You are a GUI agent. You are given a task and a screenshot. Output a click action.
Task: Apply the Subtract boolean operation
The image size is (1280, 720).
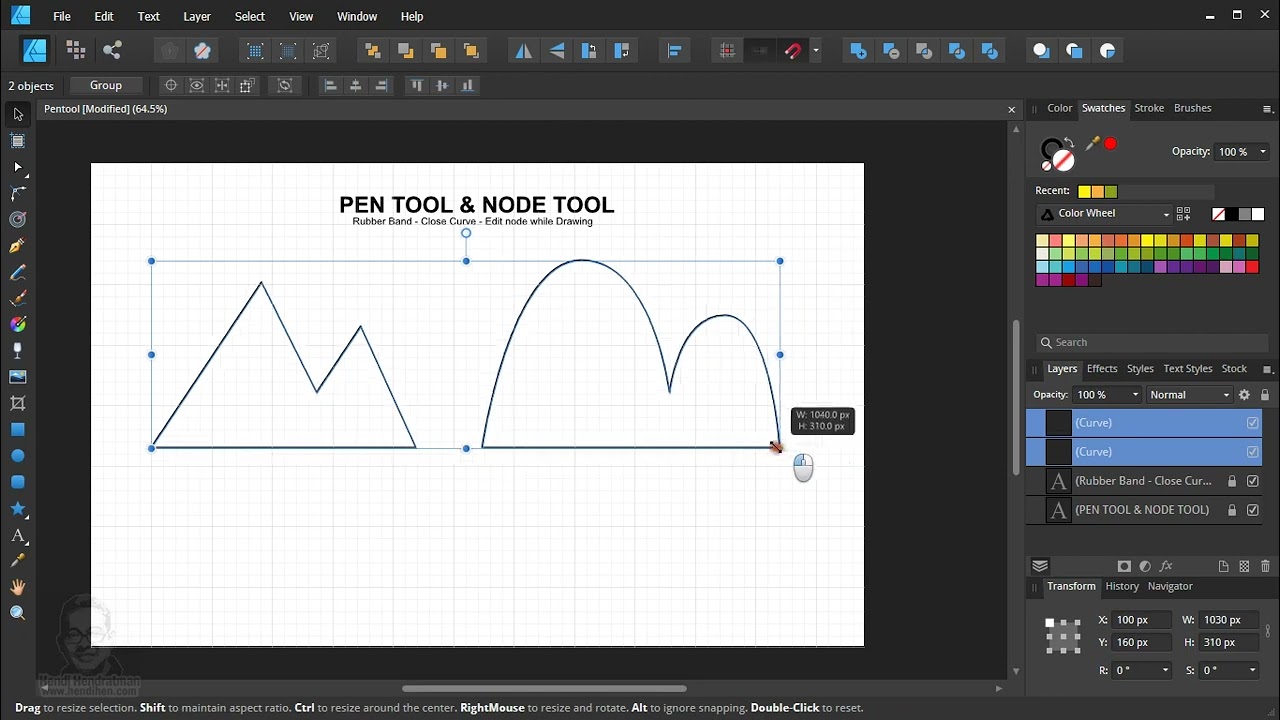point(891,51)
